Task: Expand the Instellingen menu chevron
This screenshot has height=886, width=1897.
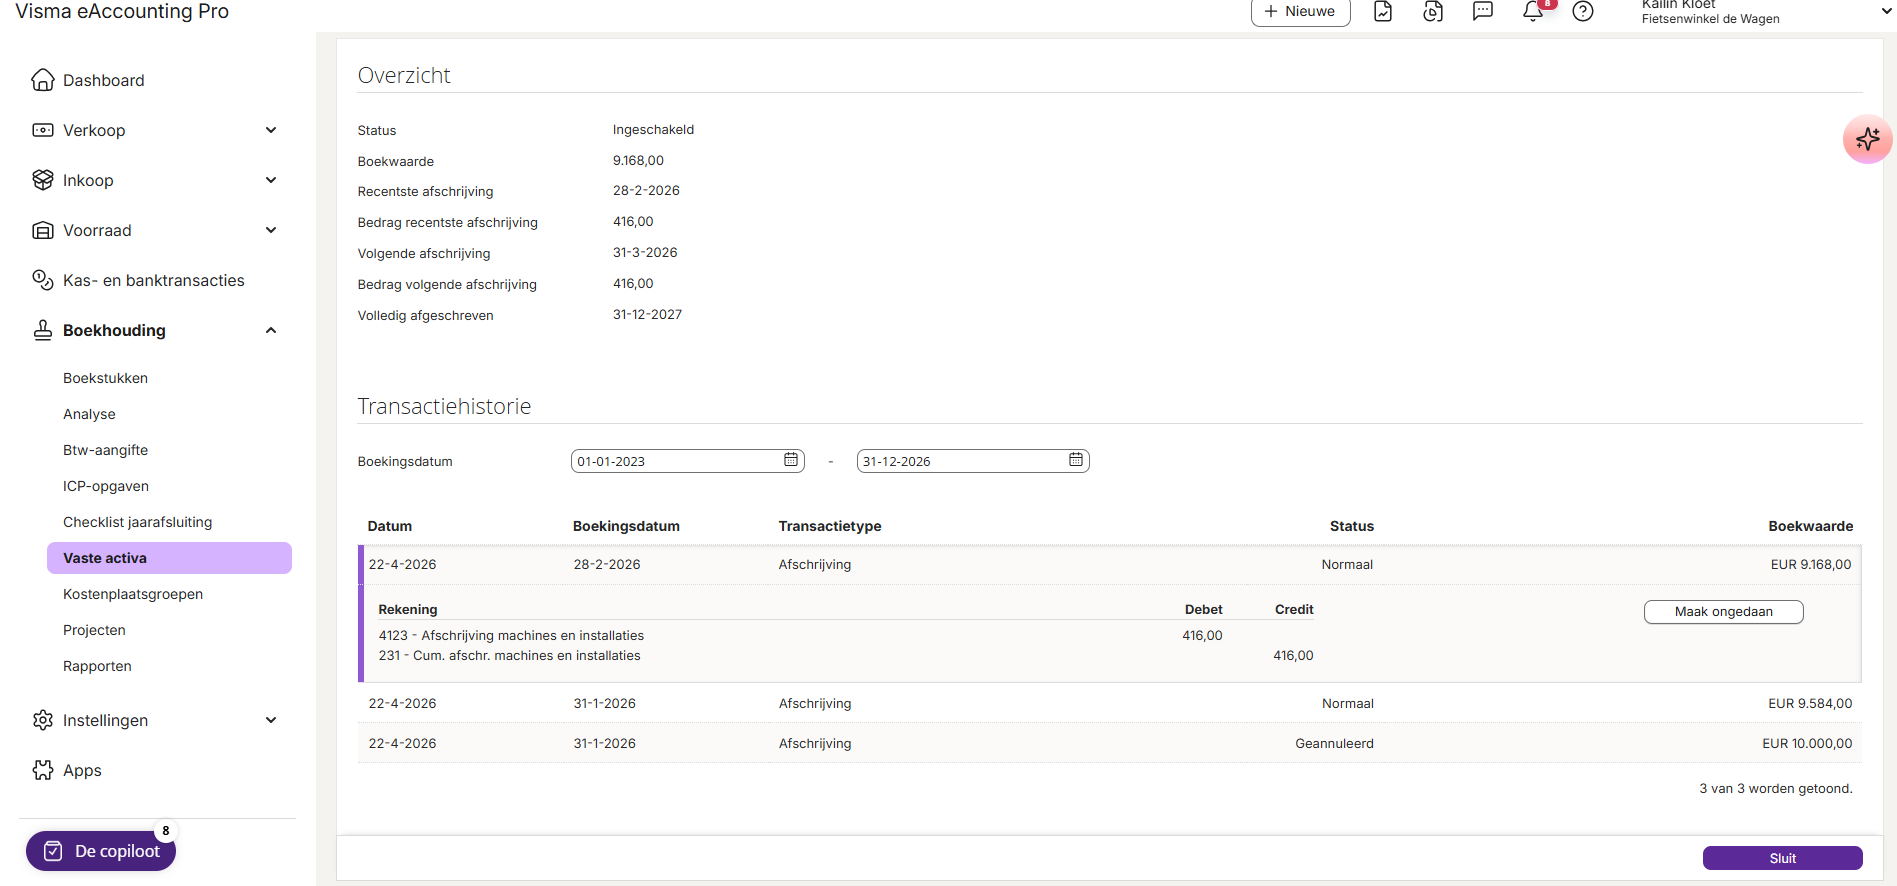Action: point(271,720)
